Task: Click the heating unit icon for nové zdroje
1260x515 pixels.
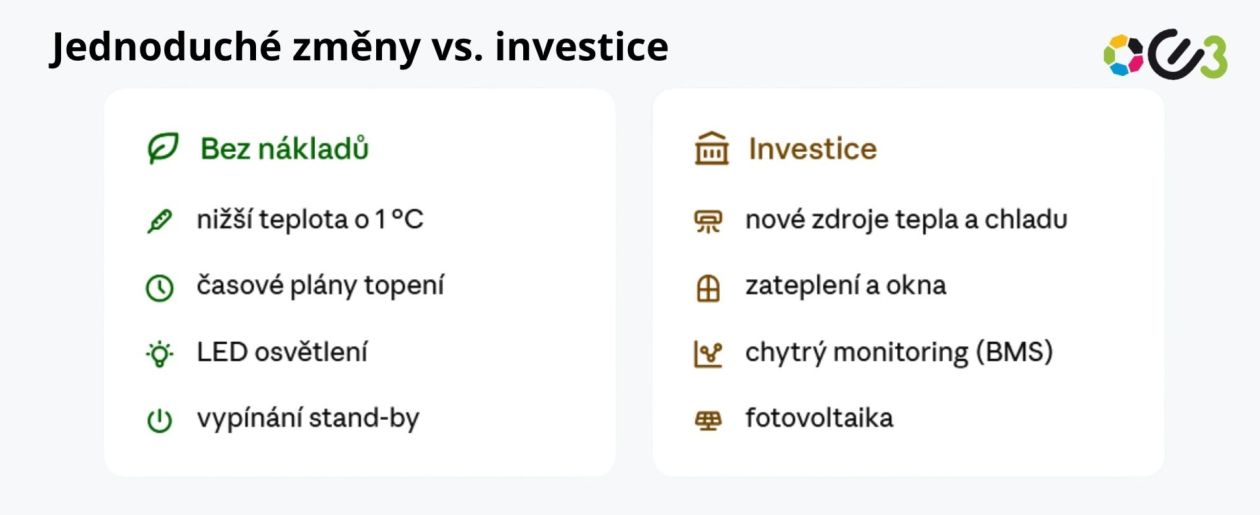Action: tap(708, 221)
